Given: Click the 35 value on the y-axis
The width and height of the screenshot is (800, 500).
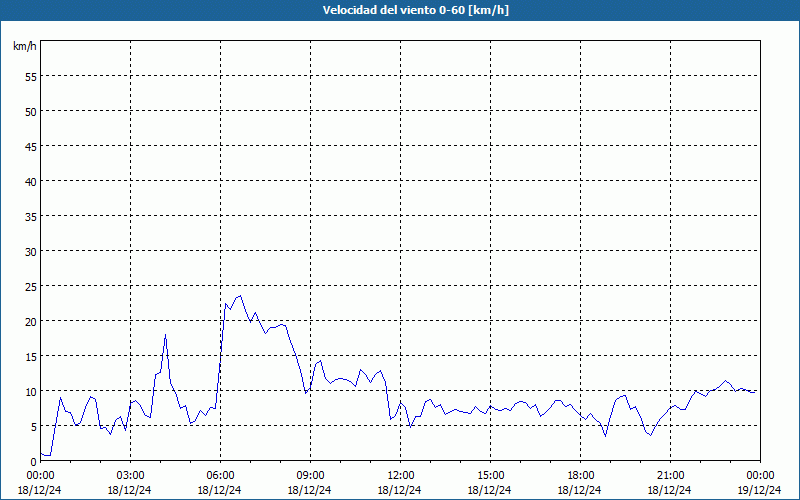Looking at the screenshot, I should [x=31, y=216].
